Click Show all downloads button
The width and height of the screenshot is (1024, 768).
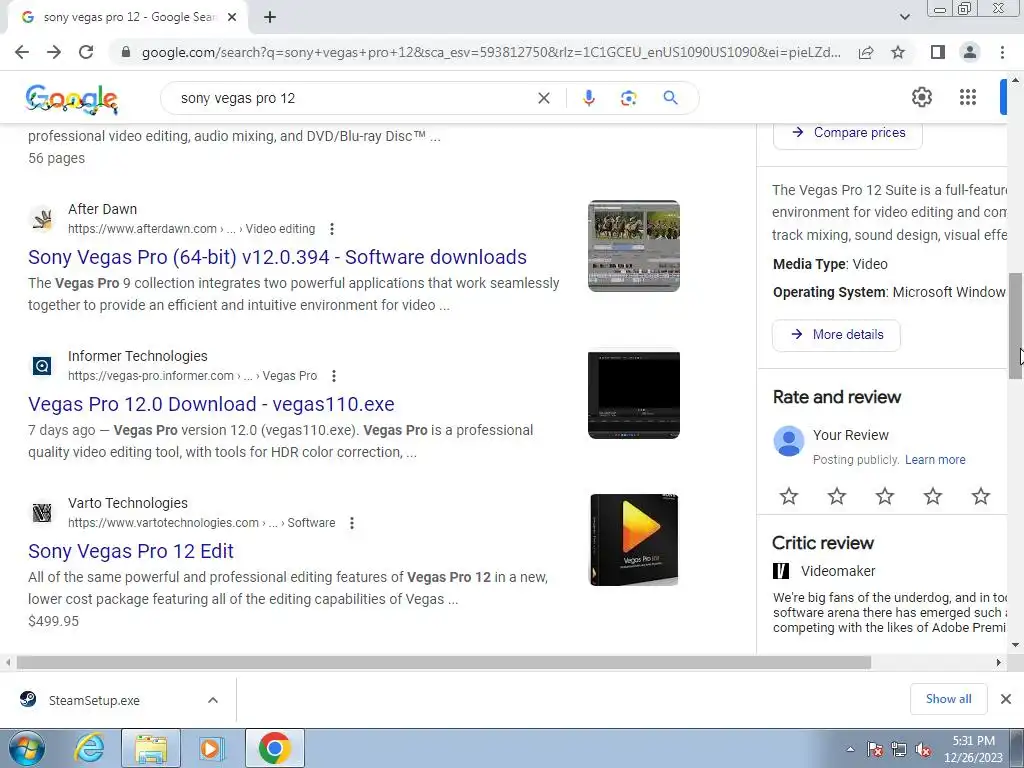(x=948, y=699)
